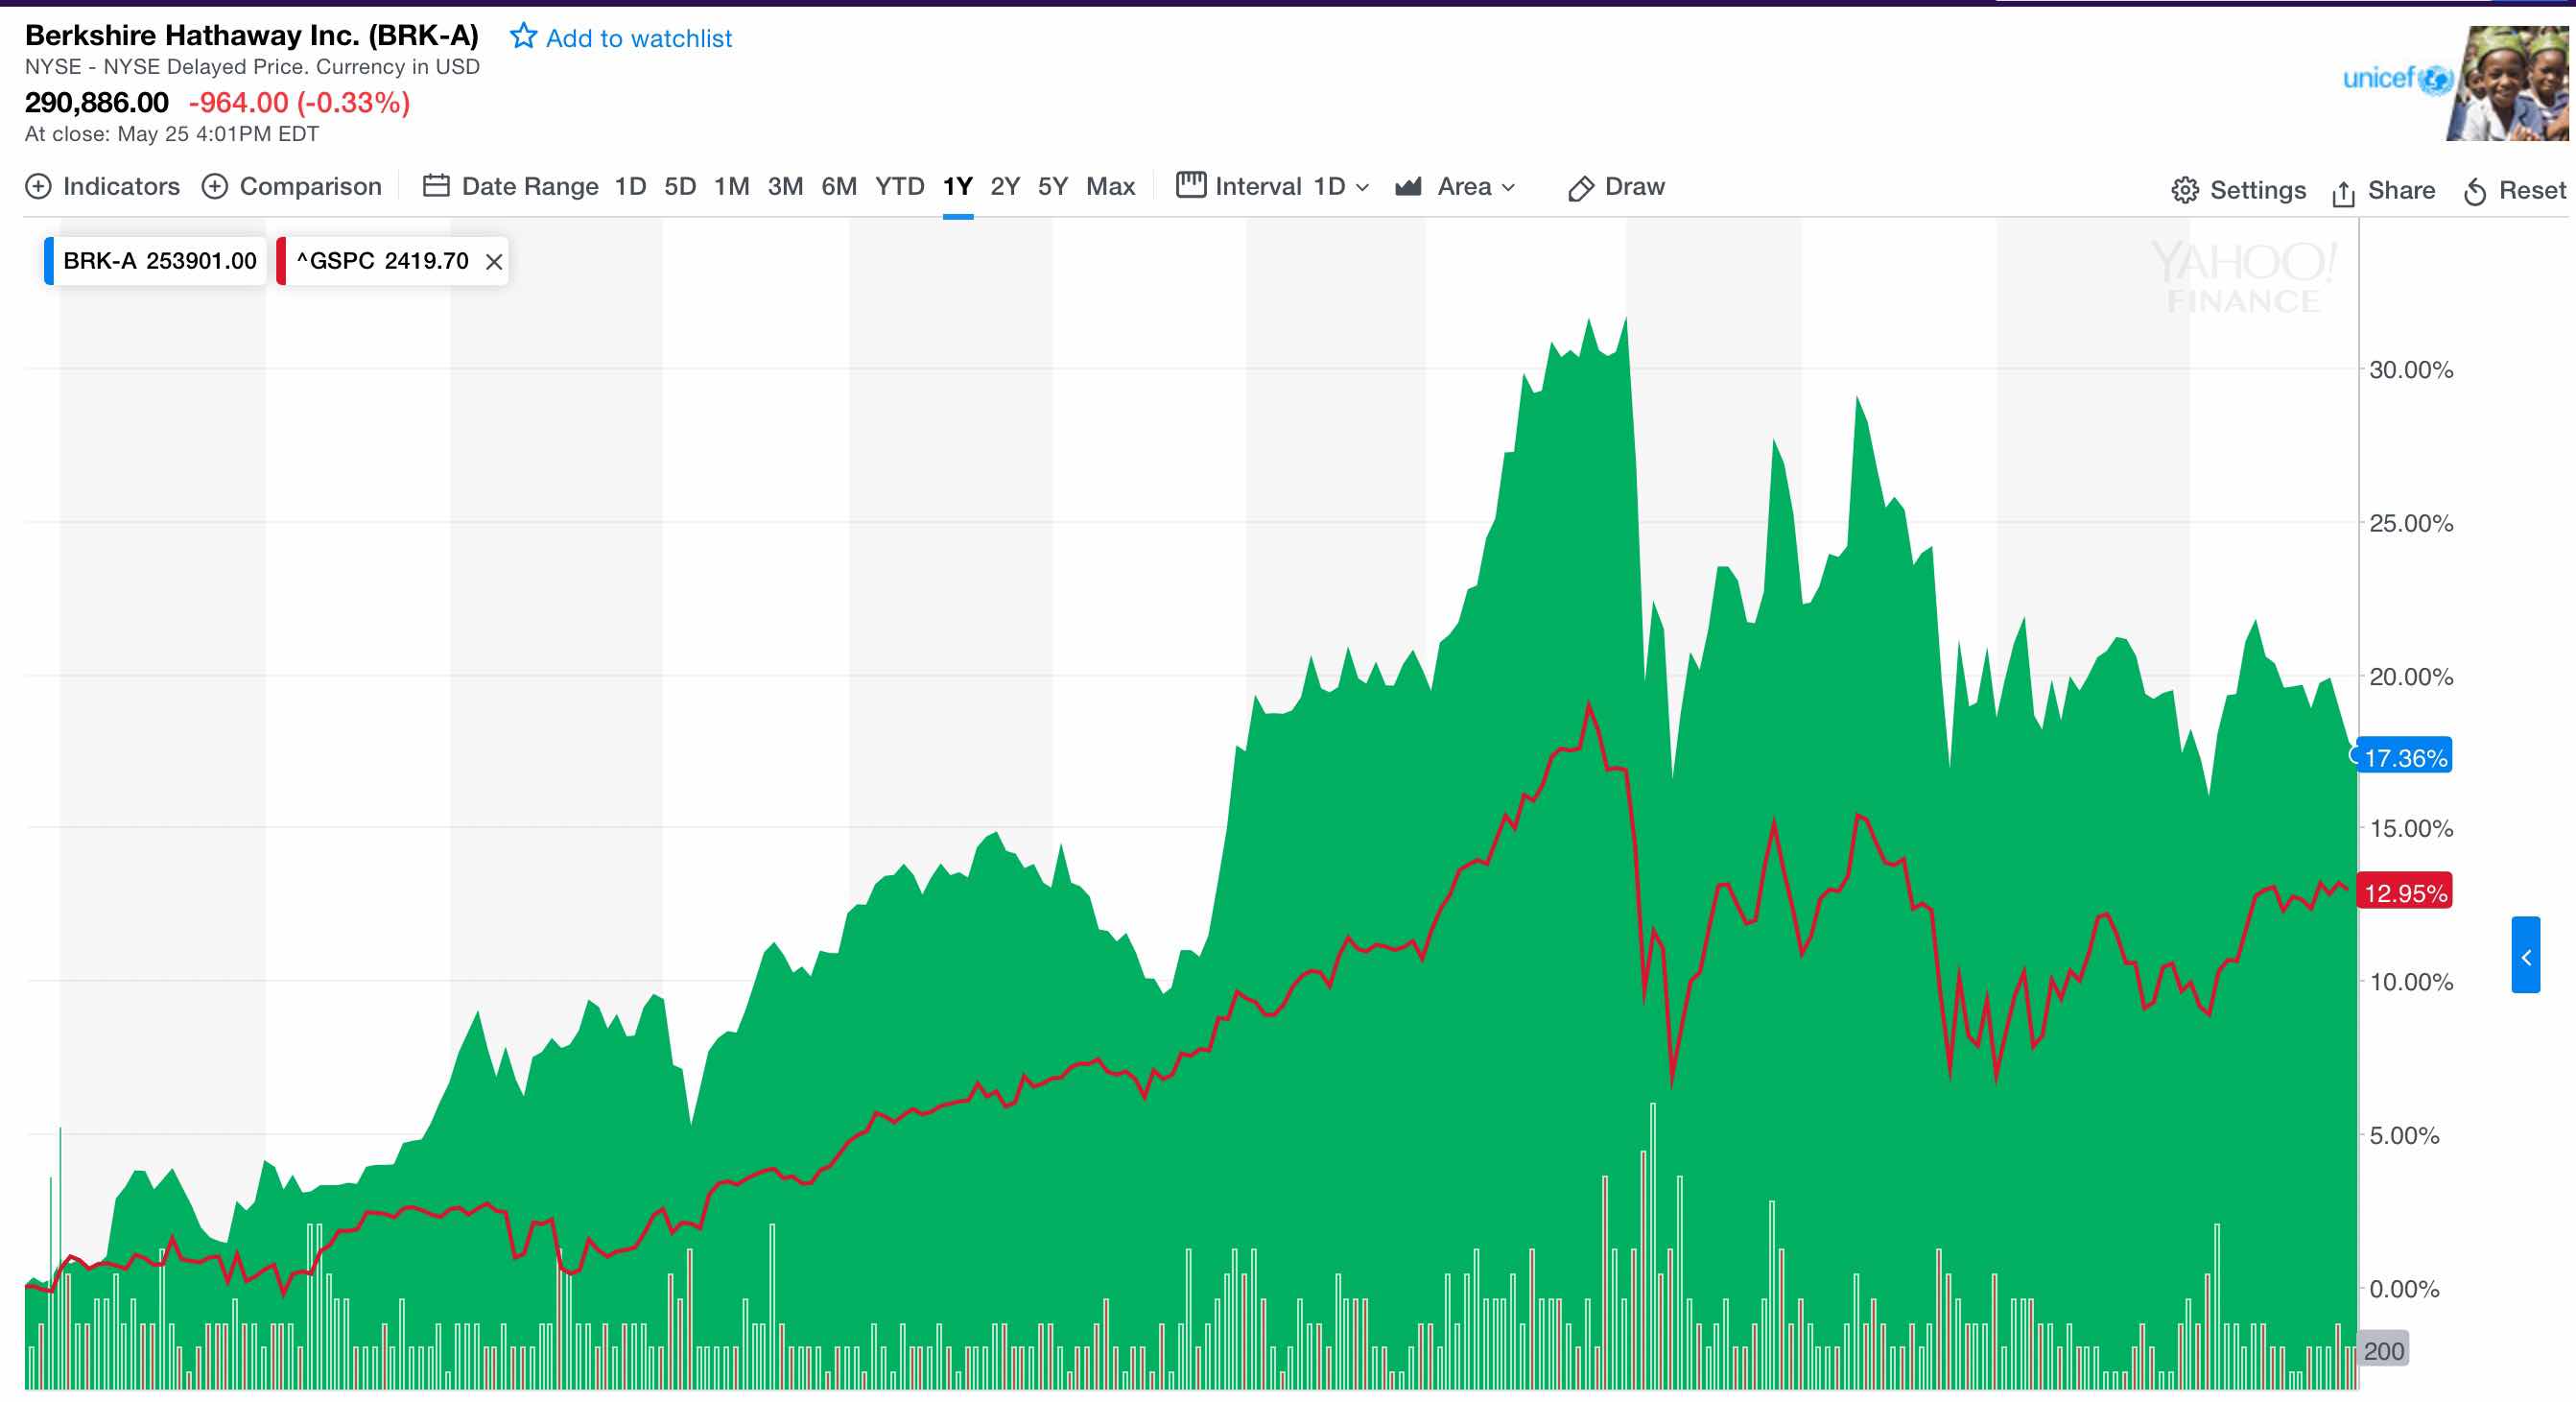Share the chart
The height and width of the screenshot is (1402, 2576).
point(2400,190)
